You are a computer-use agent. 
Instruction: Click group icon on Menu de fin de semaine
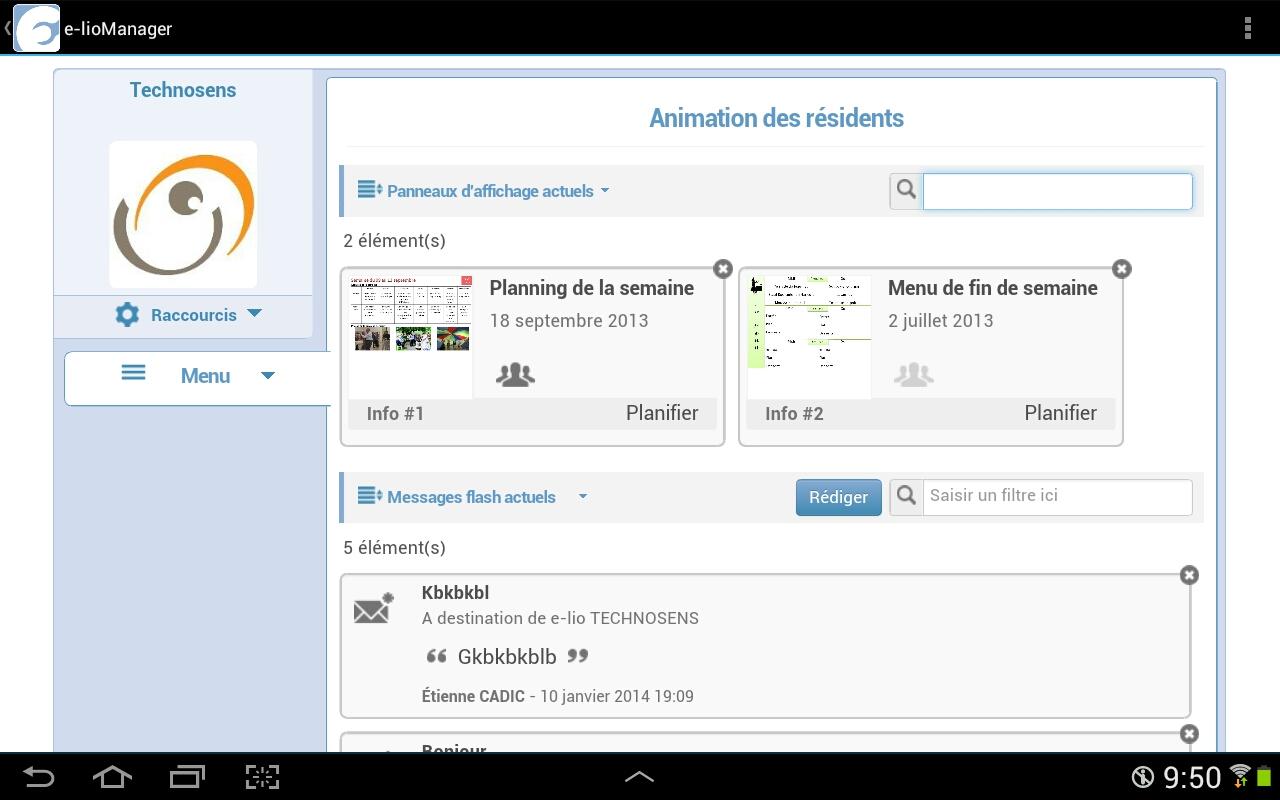[913, 374]
